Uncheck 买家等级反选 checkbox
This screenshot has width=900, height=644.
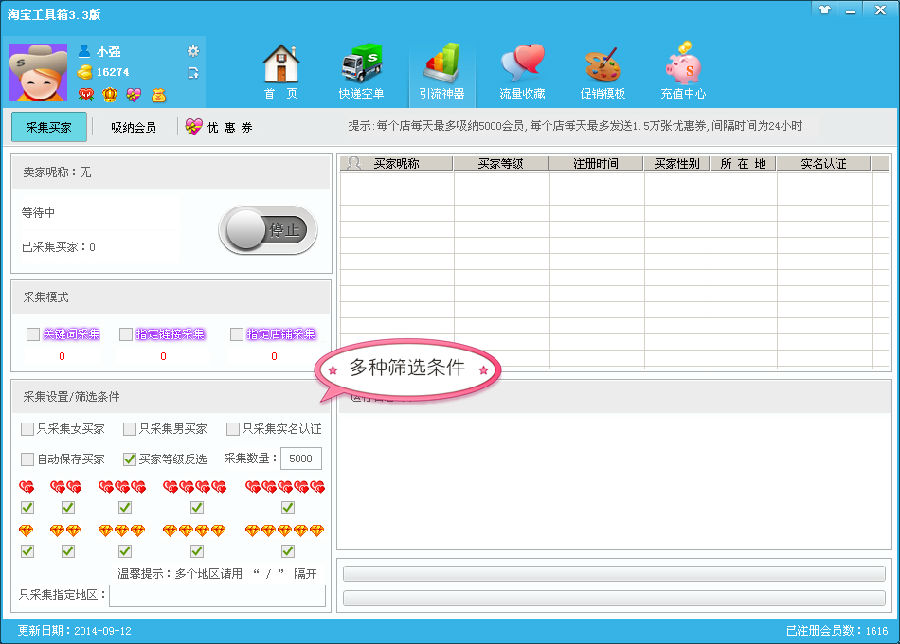click(x=129, y=460)
